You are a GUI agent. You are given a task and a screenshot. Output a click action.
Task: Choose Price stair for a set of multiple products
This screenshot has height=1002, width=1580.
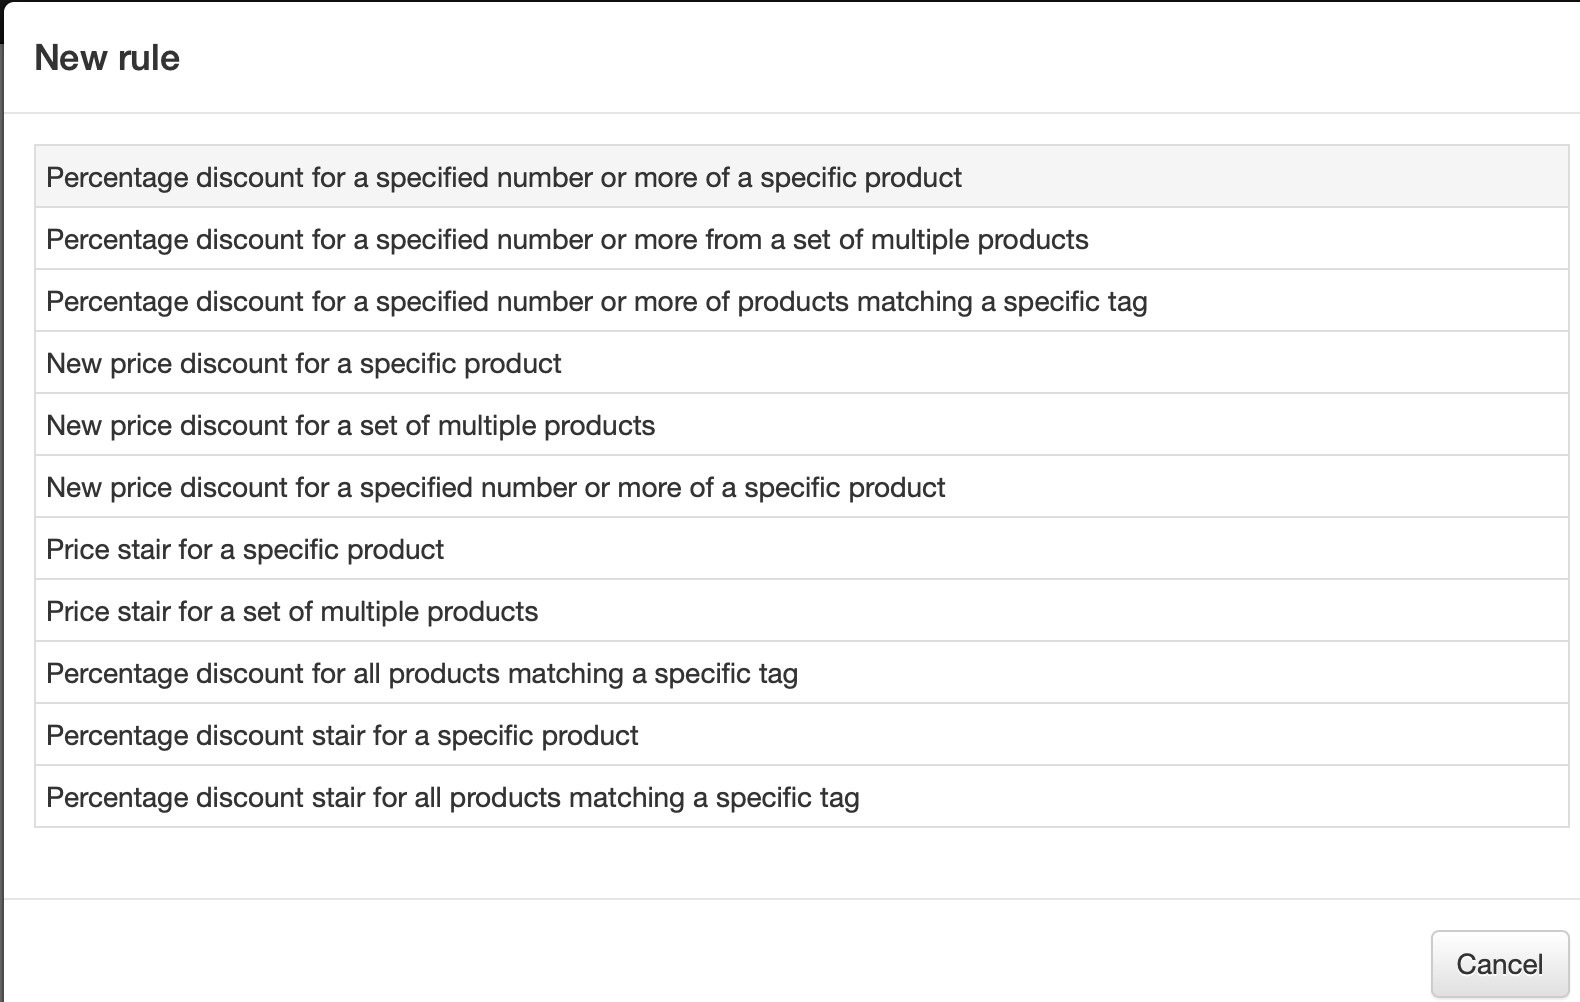(x=292, y=612)
